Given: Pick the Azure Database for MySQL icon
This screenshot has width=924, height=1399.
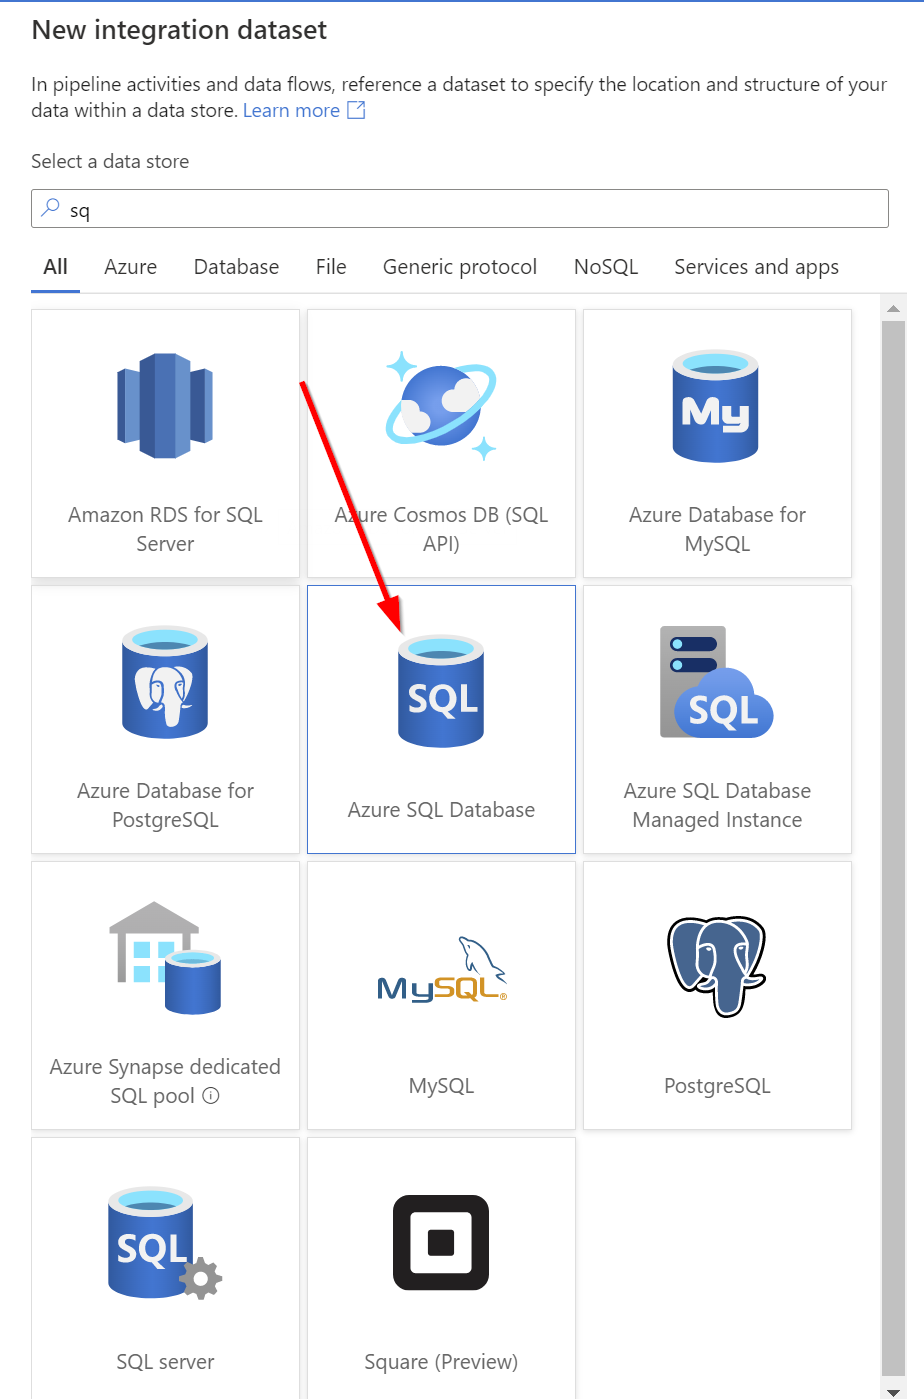Looking at the screenshot, I should (716, 406).
